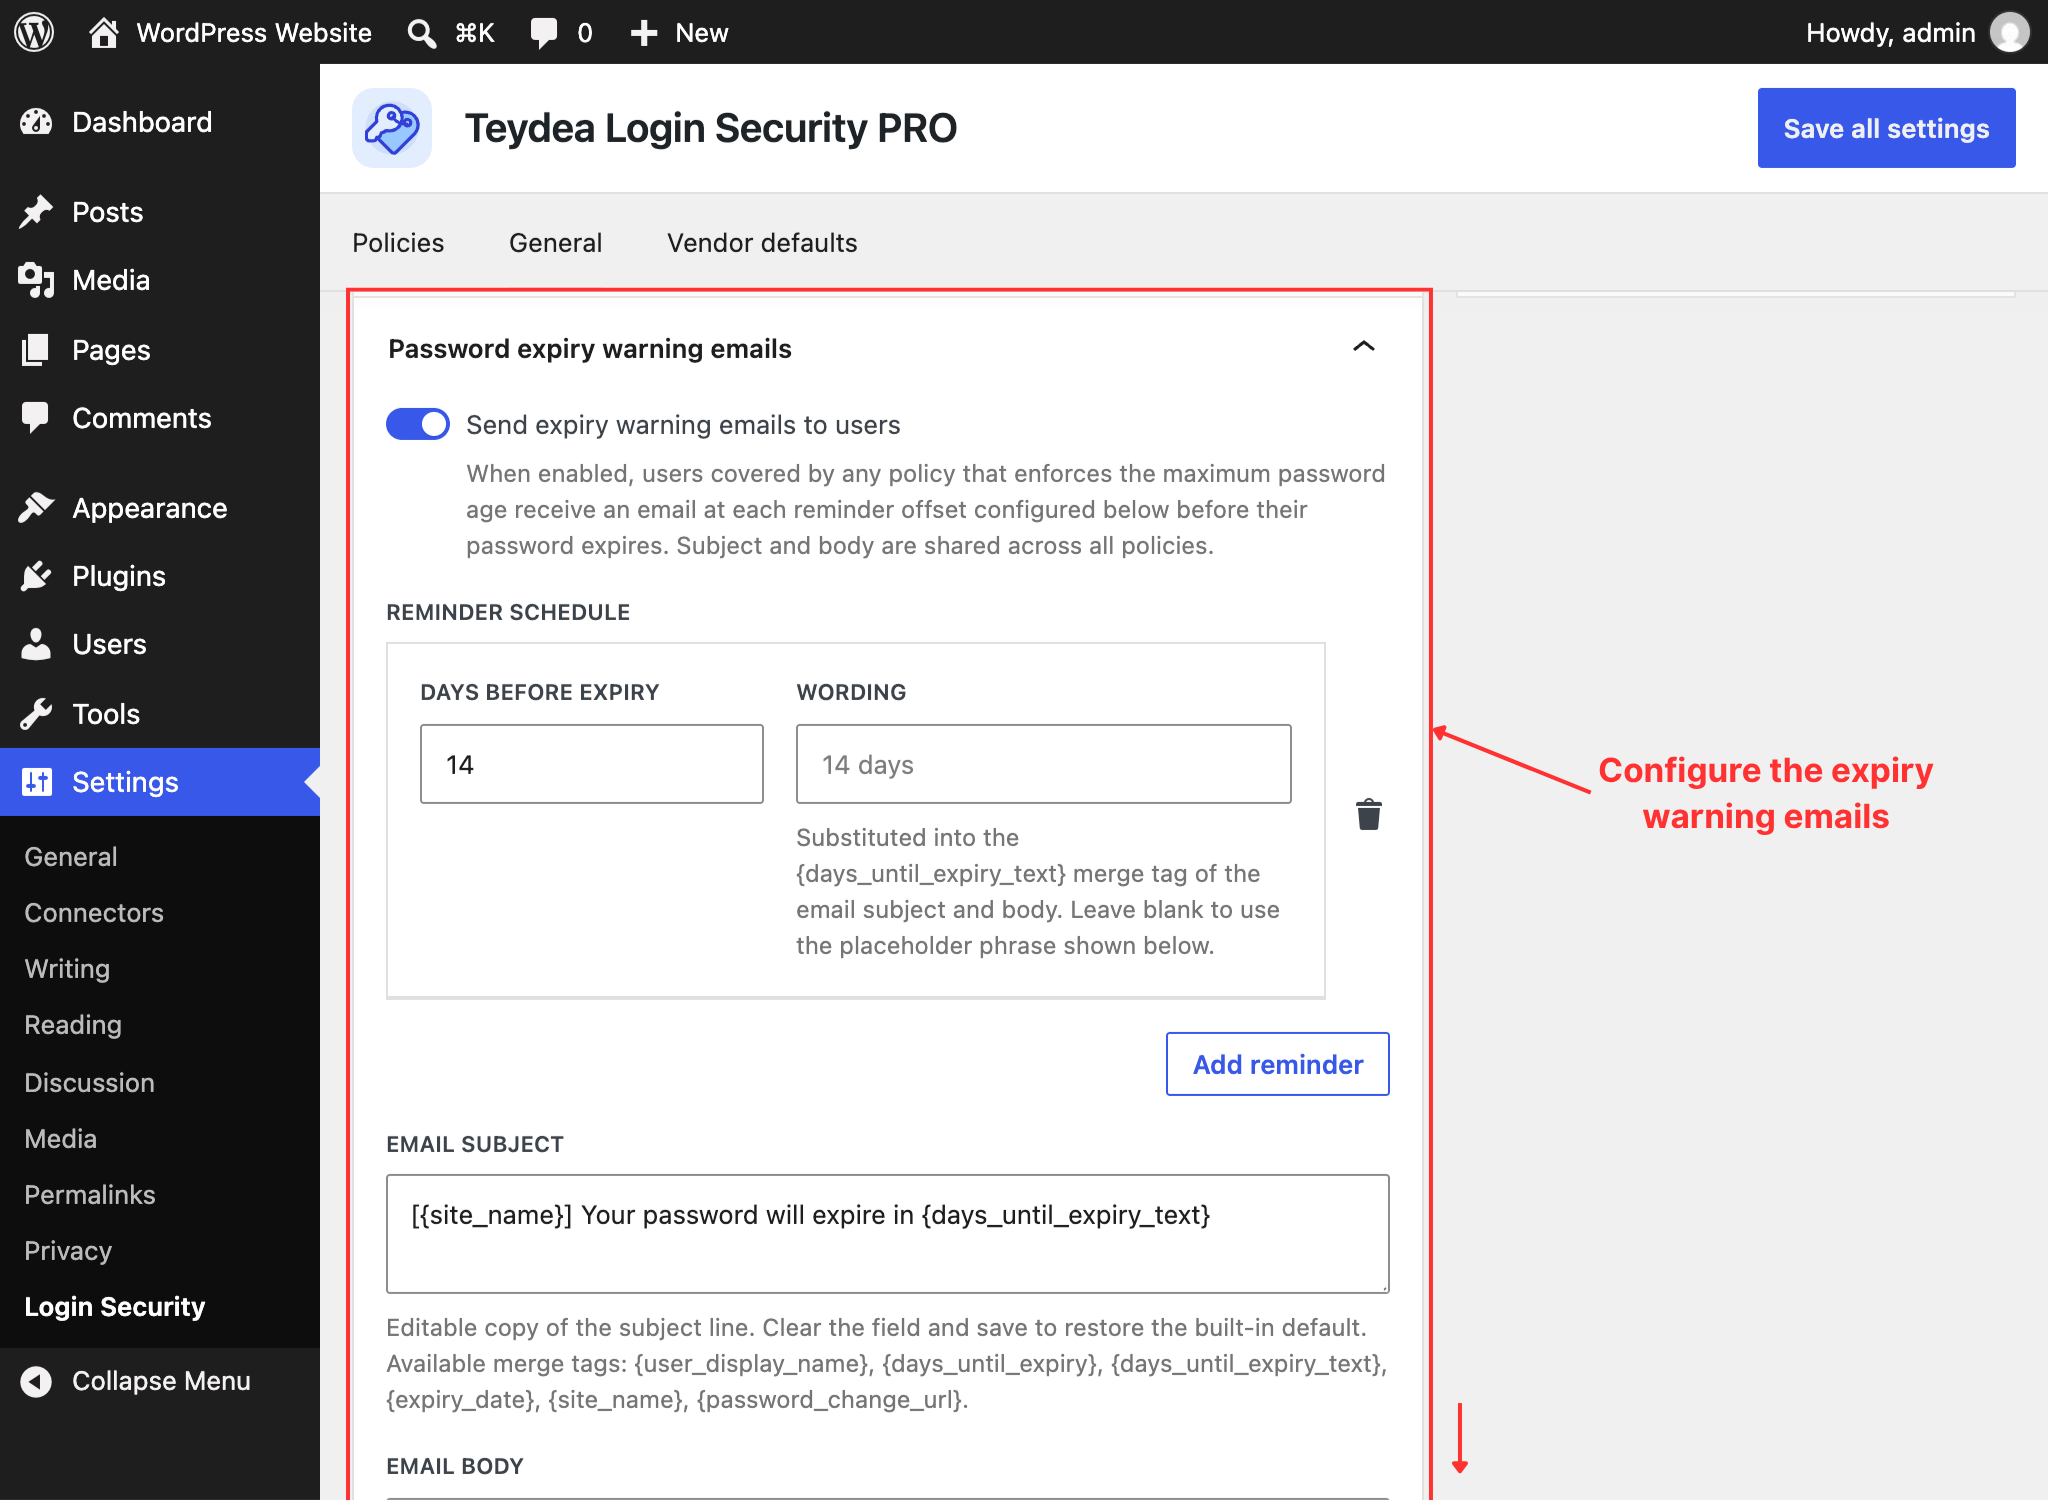Click the Comments icon in sidebar
This screenshot has height=1500, width=2048.
[36, 418]
